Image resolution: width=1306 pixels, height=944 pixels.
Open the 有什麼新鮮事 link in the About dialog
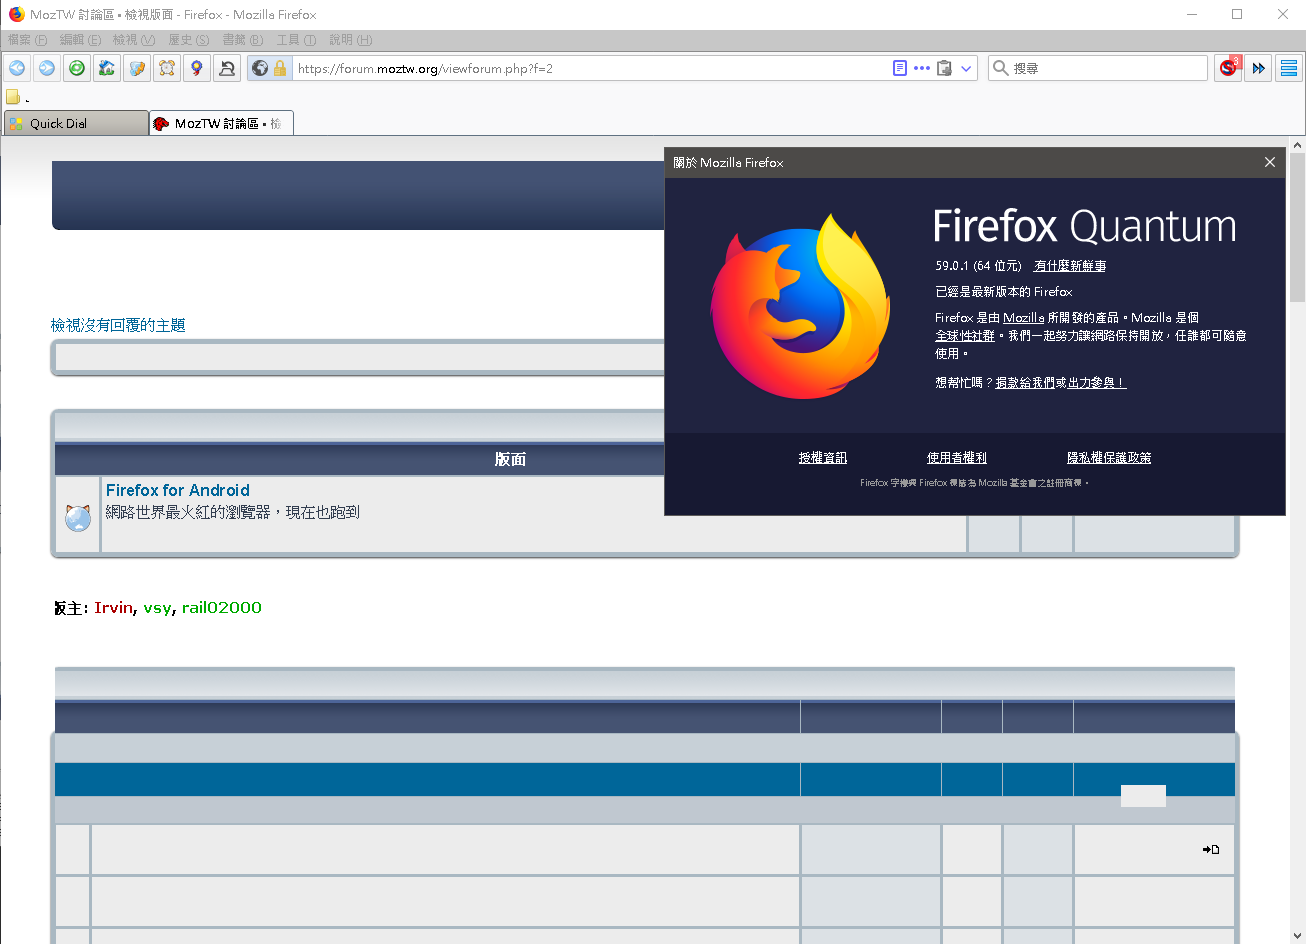(1069, 266)
